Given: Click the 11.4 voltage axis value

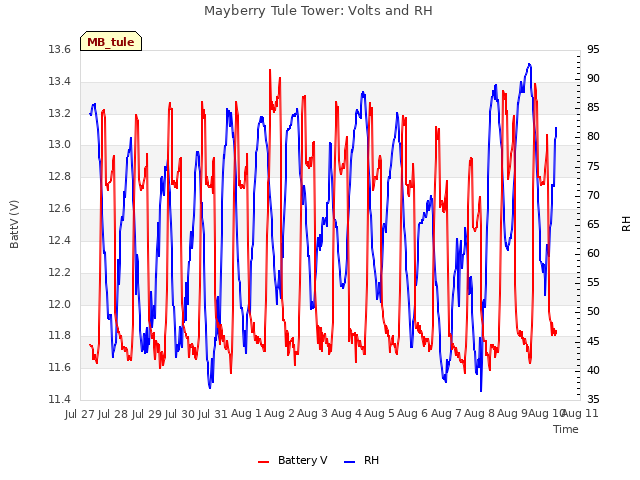Looking at the screenshot, I should point(60,399).
